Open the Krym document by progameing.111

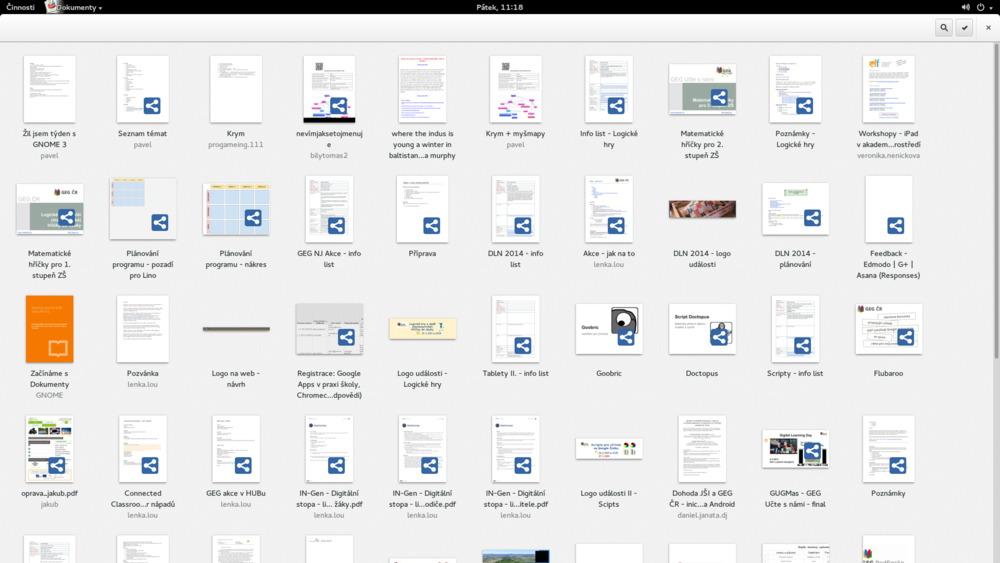point(236,89)
